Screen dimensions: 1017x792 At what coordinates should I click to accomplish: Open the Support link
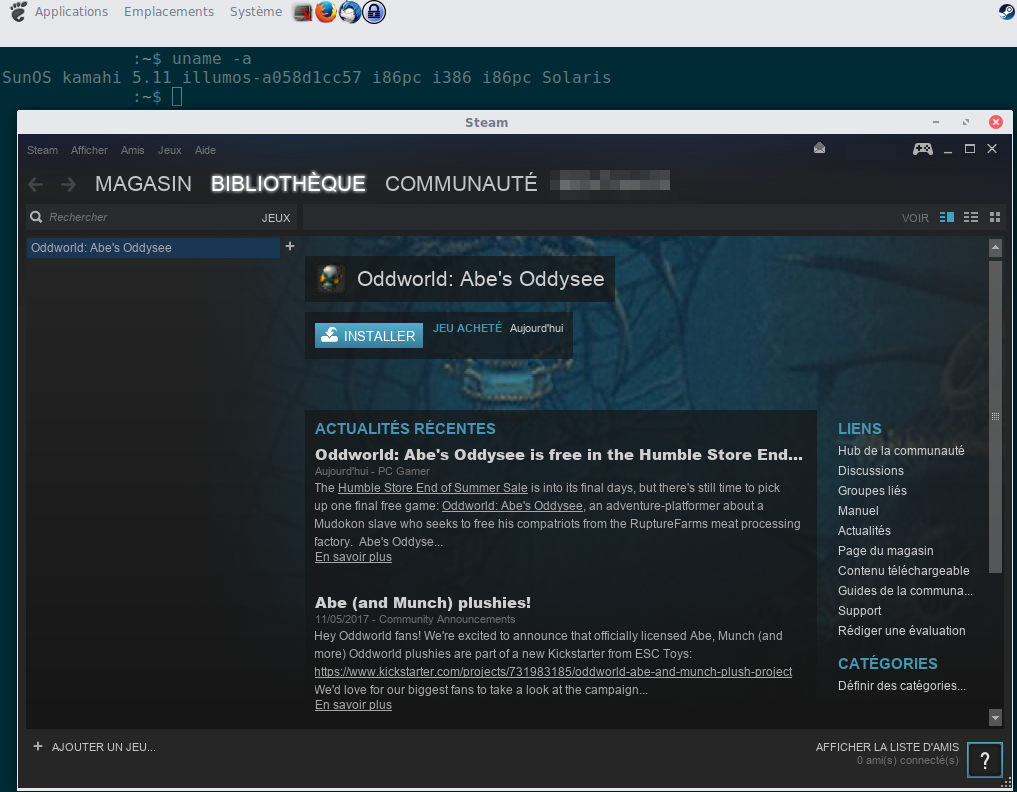click(859, 611)
